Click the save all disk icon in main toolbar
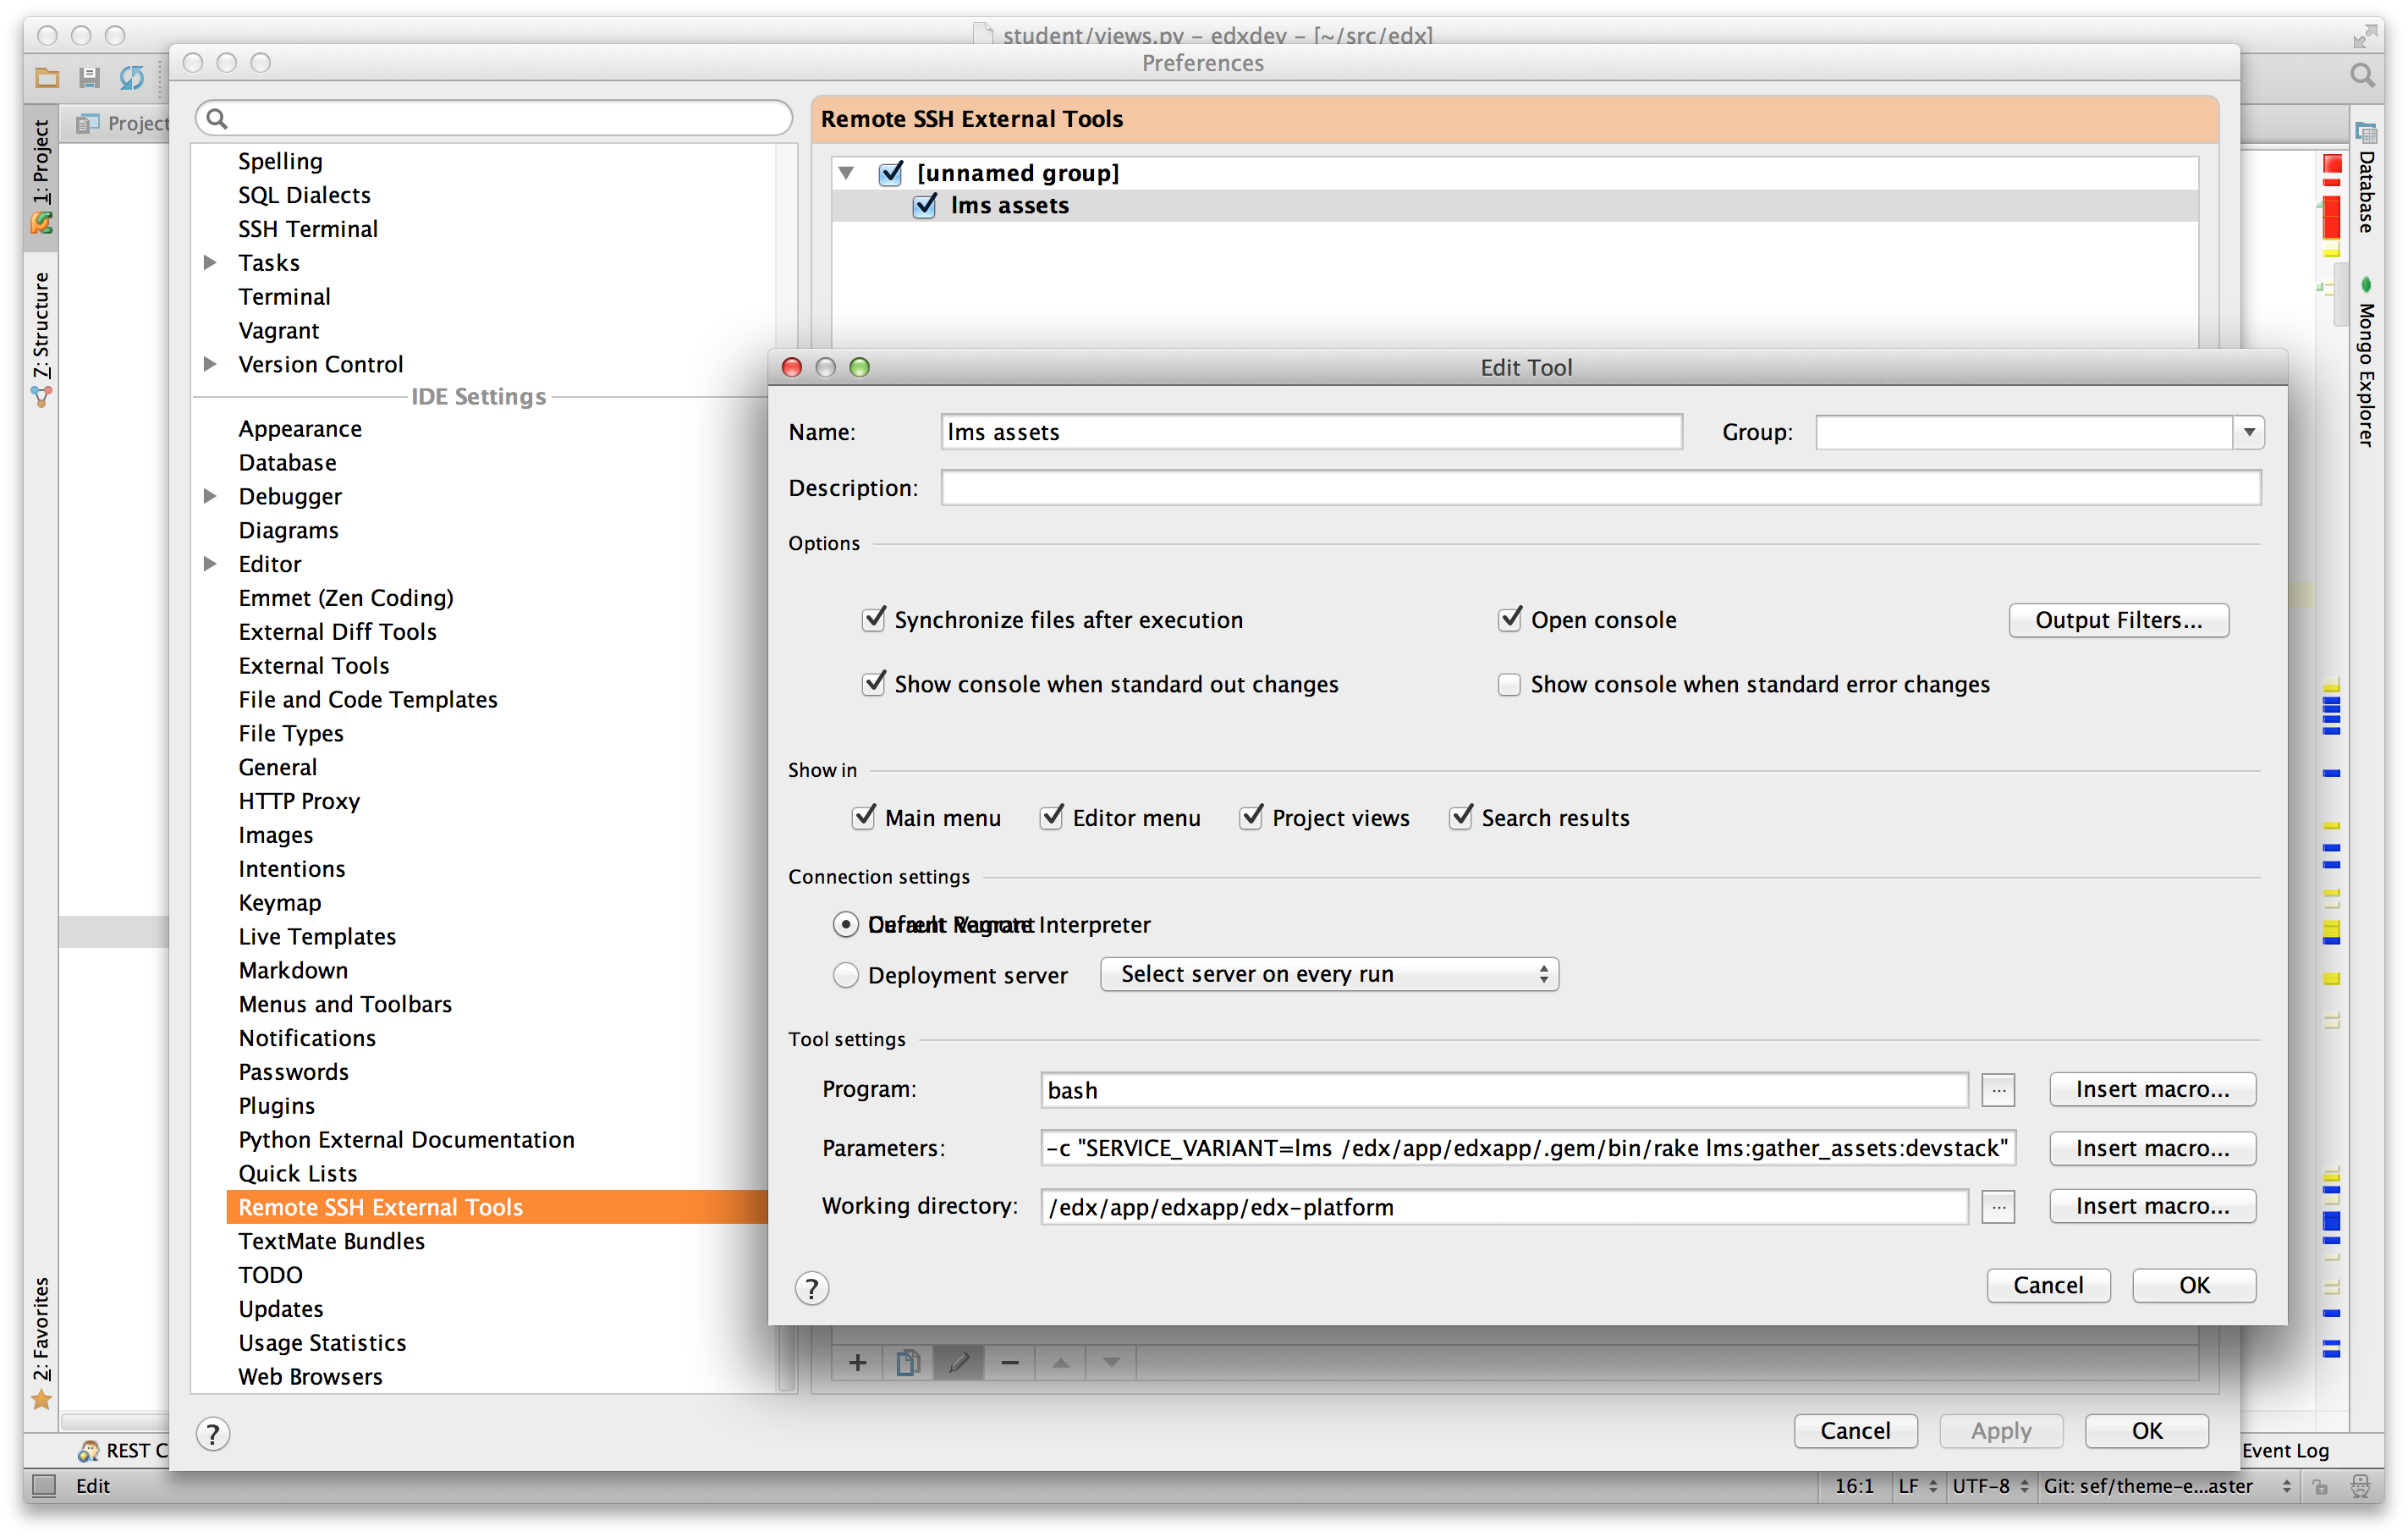The image size is (2408, 1537). (90, 77)
